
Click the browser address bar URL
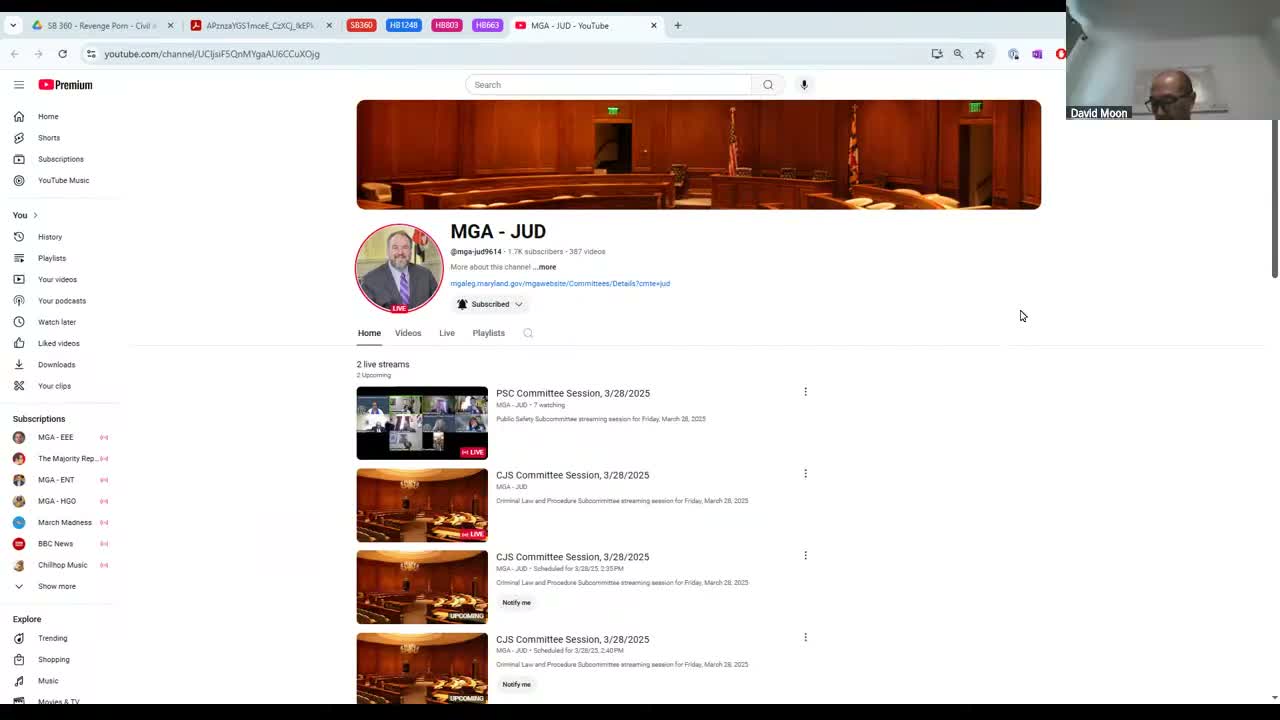tap(212, 54)
